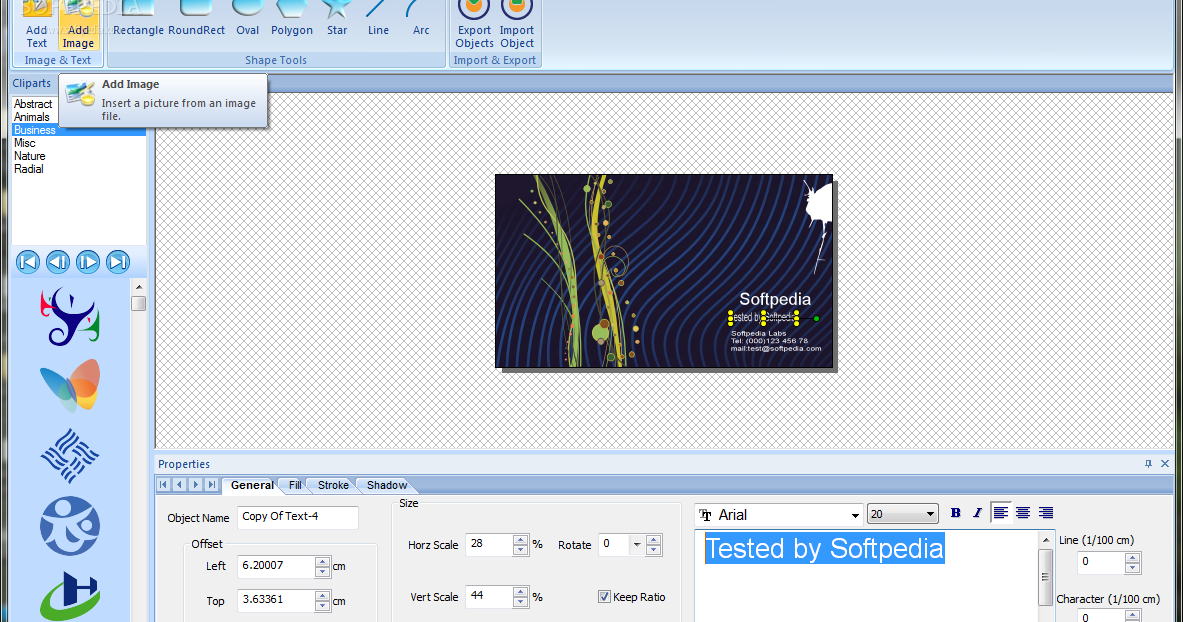The width and height of the screenshot is (1183, 622).
Task: Switch to the Fill tab
Action: pyautogui.click(x=295, y=485)
